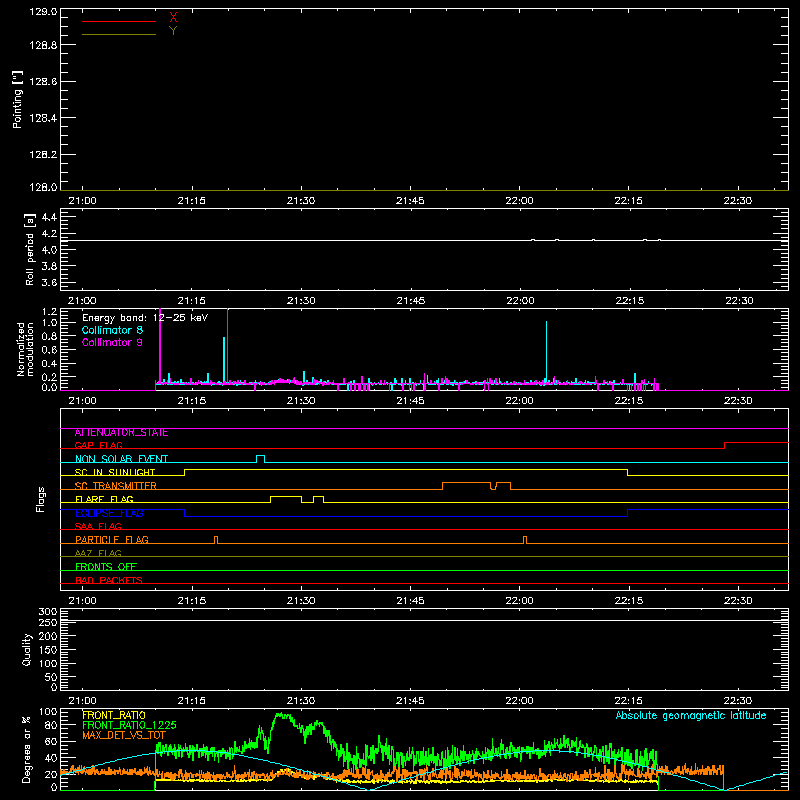
Task: Click the GAP_FLAG step near 22:28
Action: [x=725, y=445]
